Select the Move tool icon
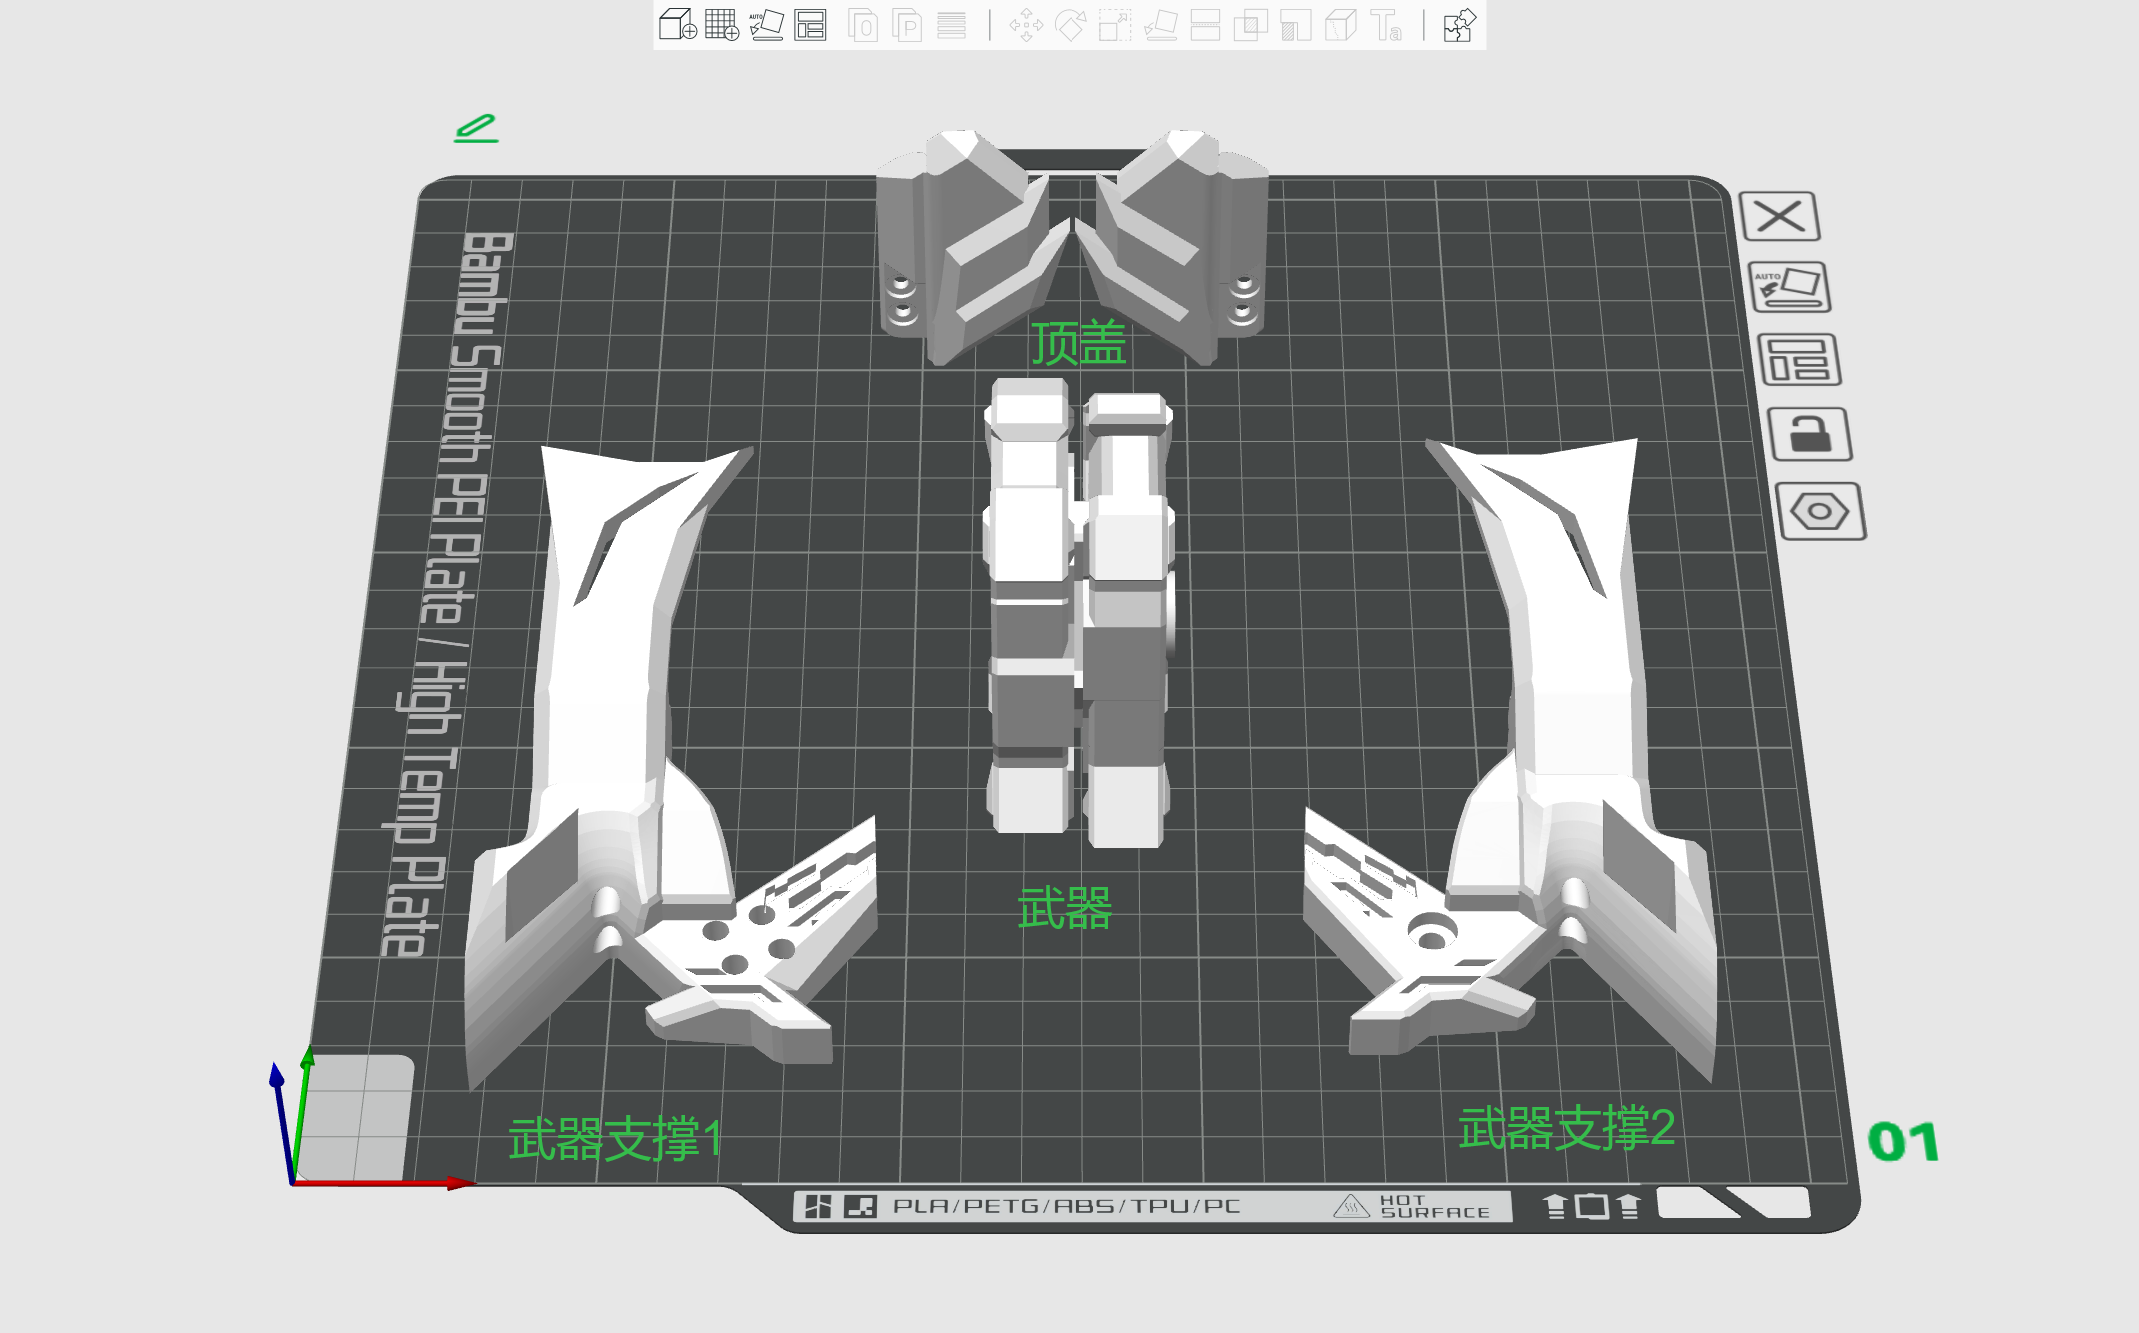The height and width of the screenshot is (1333, 2139). click(x=1026, y=25)
